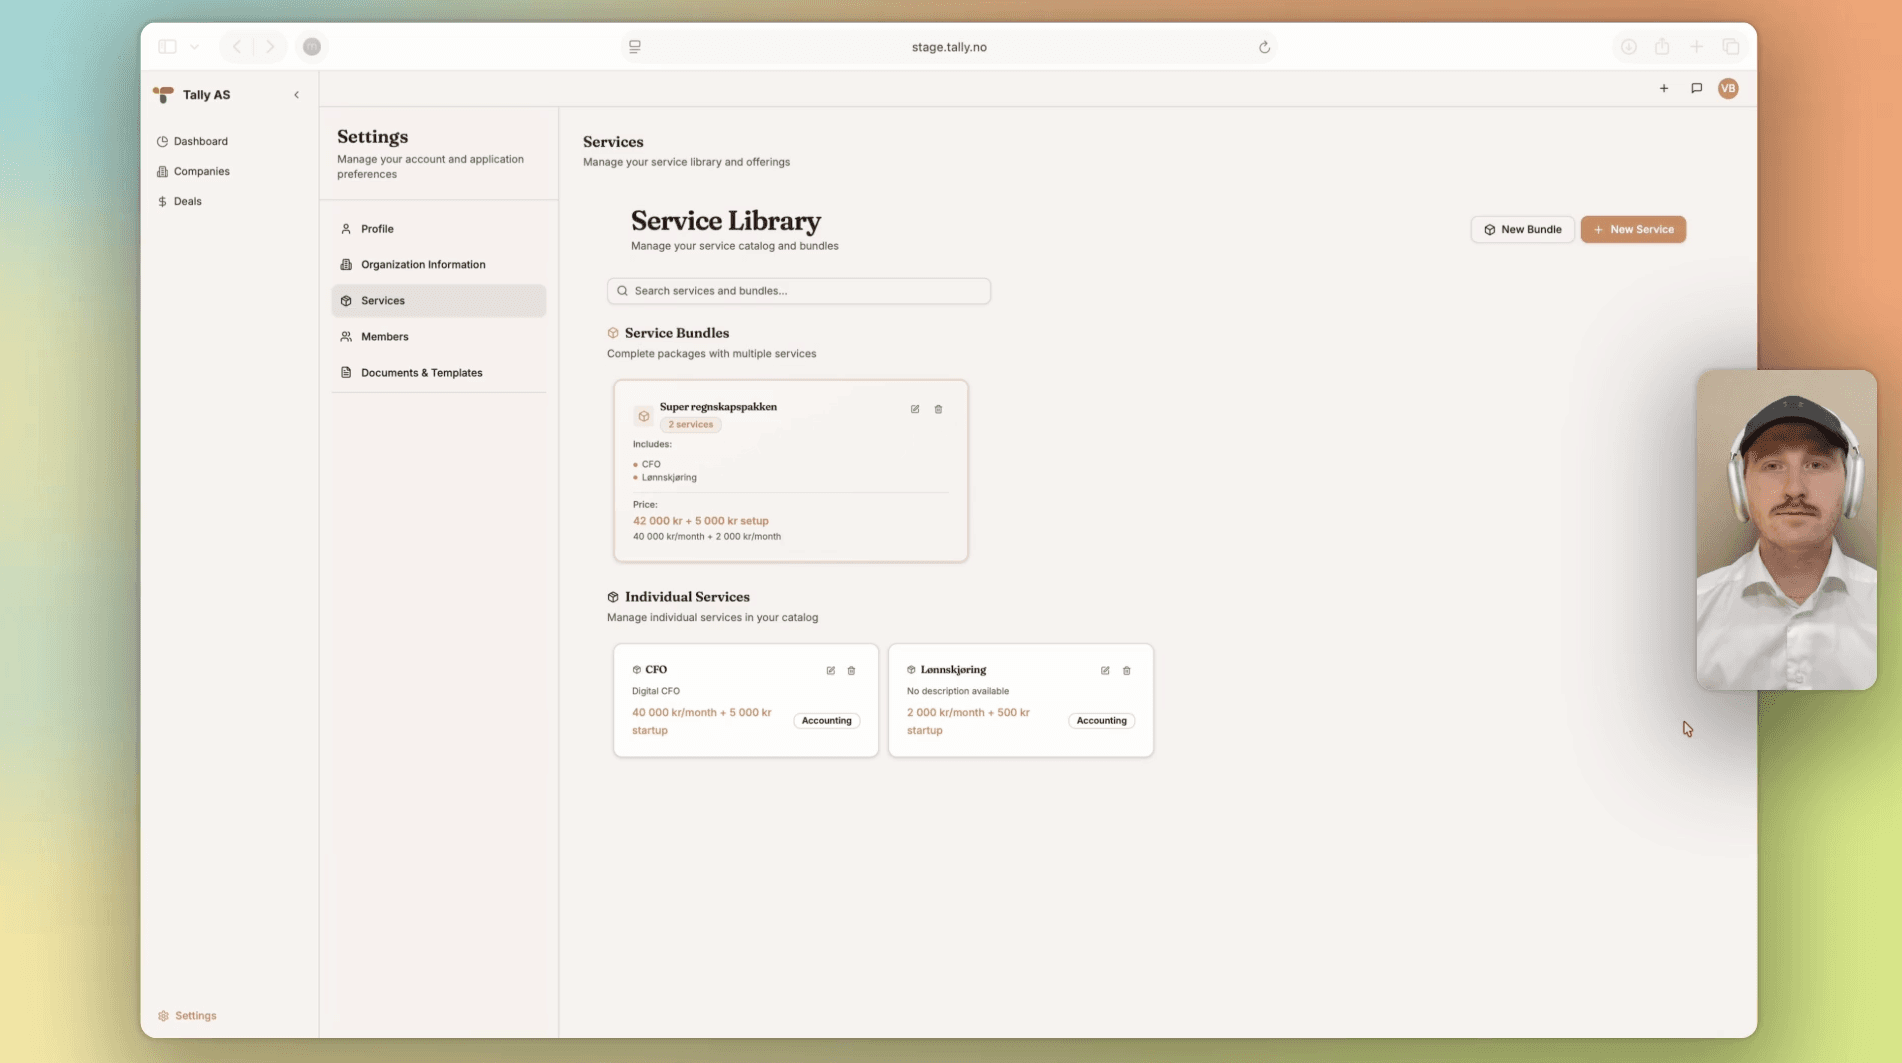Edit the Lønnskjøring service
Viewport: 1902px width, 1063px height.
tap(1105, 670)
